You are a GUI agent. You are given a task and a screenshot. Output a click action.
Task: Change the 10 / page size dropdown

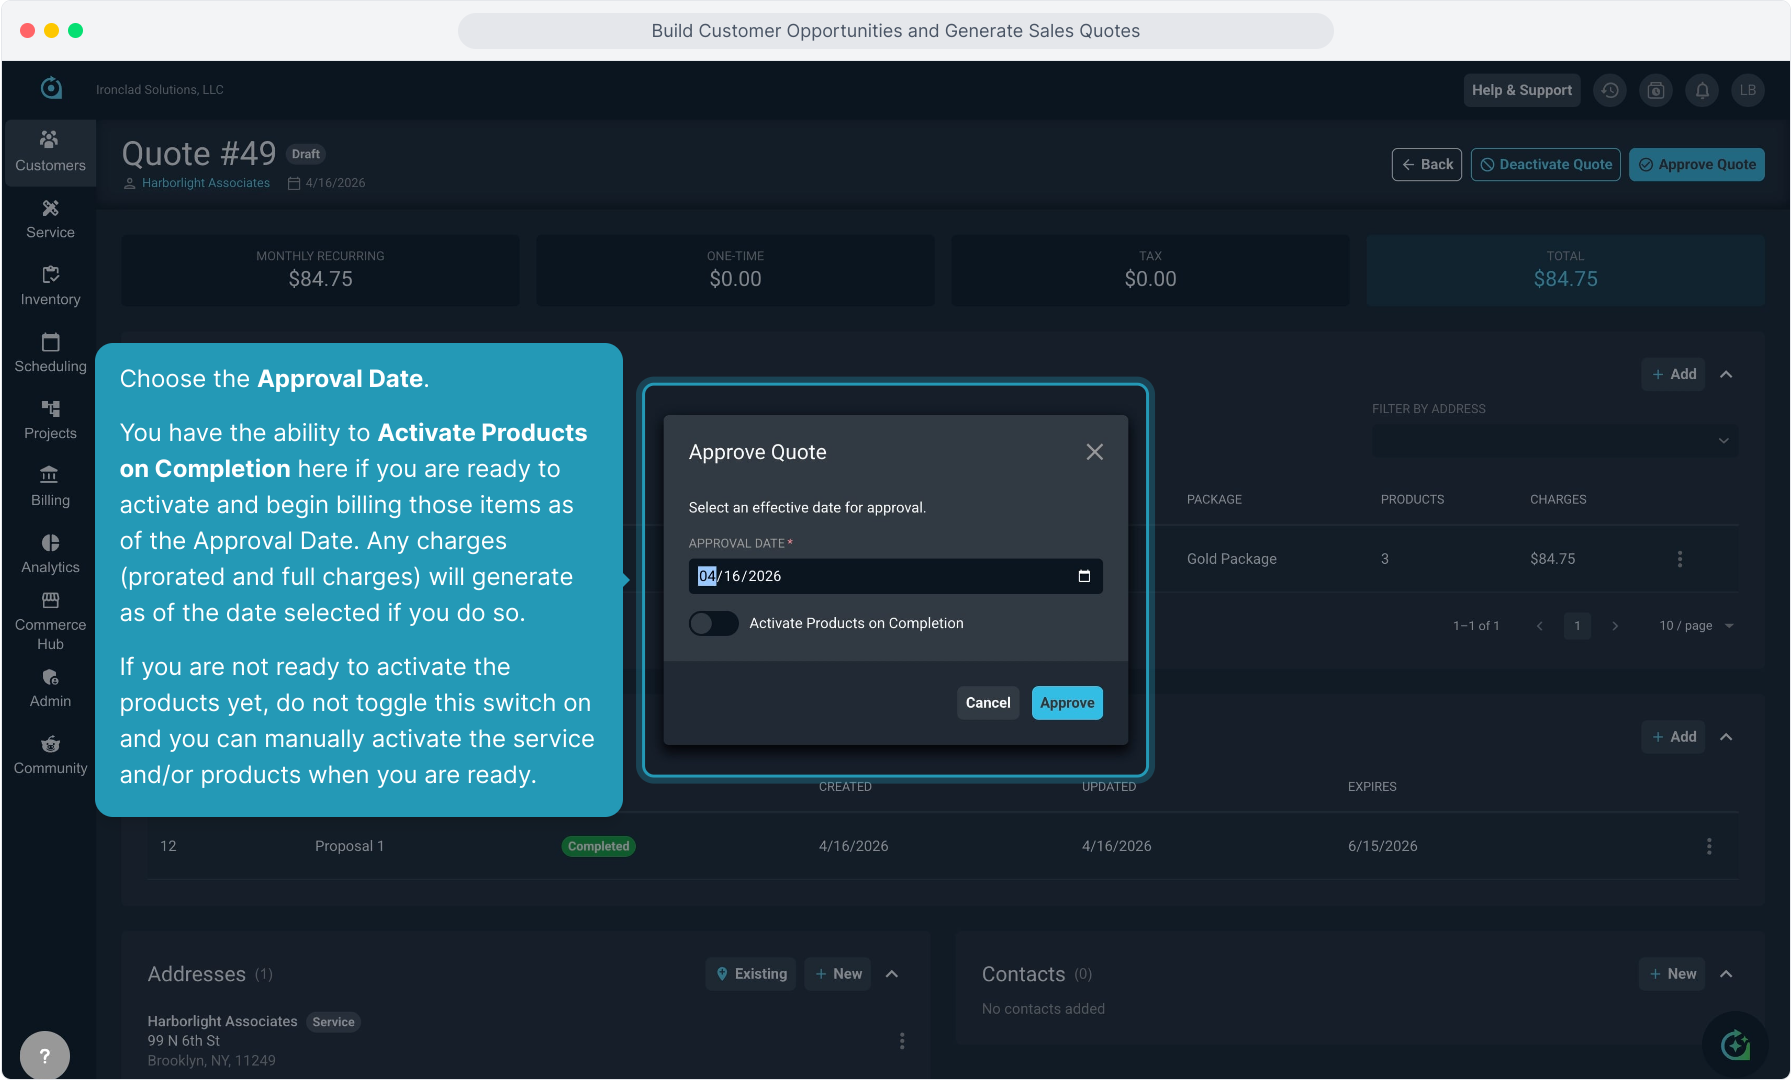tap(1696, 626)
